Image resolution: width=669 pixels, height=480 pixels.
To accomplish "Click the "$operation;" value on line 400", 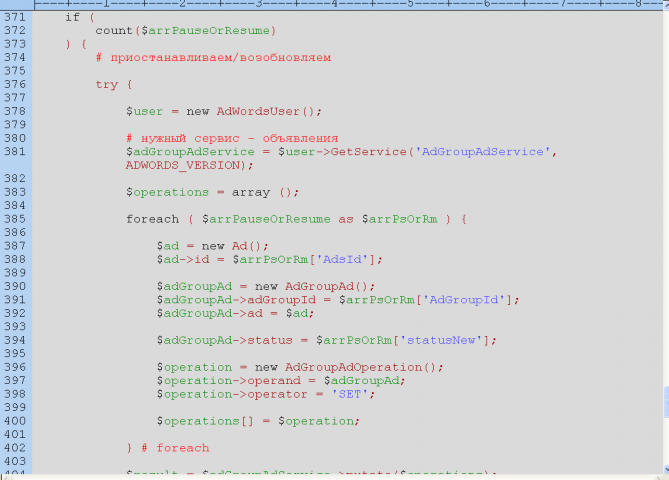I will coord(319,421).
